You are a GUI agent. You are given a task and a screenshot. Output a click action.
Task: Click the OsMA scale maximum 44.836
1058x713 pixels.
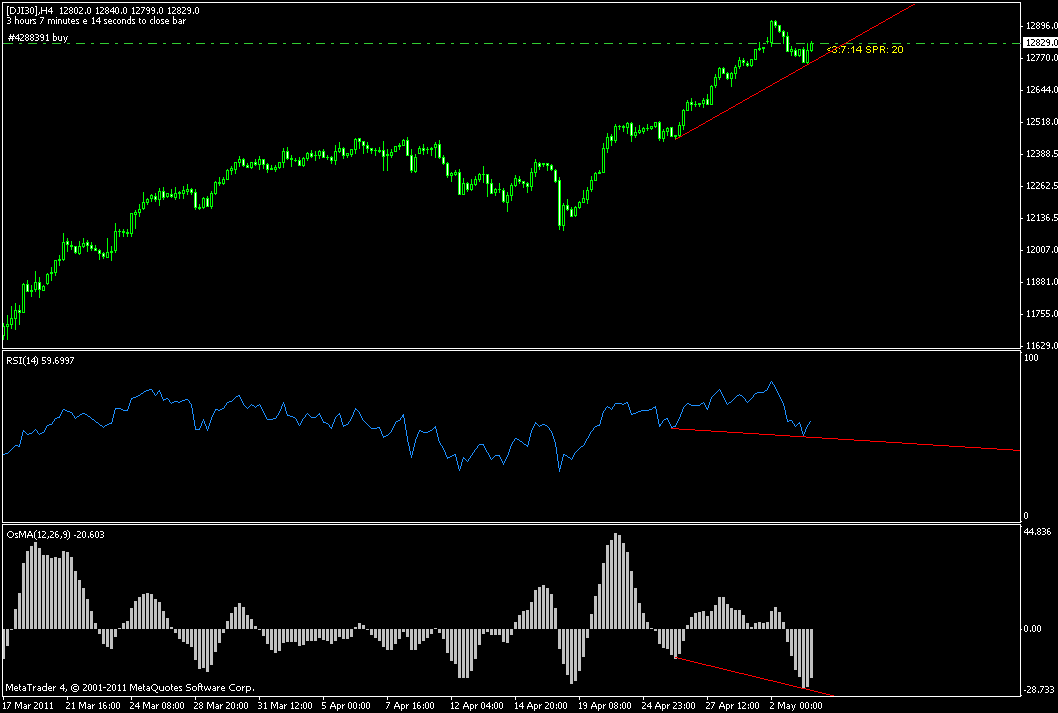tap(1038, 532)
